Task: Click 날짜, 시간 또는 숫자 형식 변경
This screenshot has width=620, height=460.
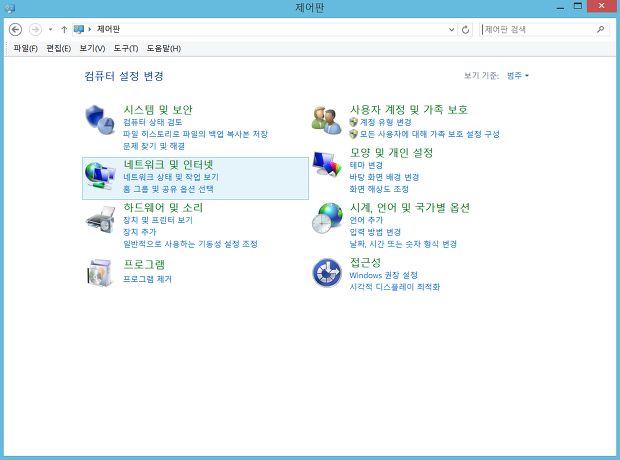Action: [403, 244]
